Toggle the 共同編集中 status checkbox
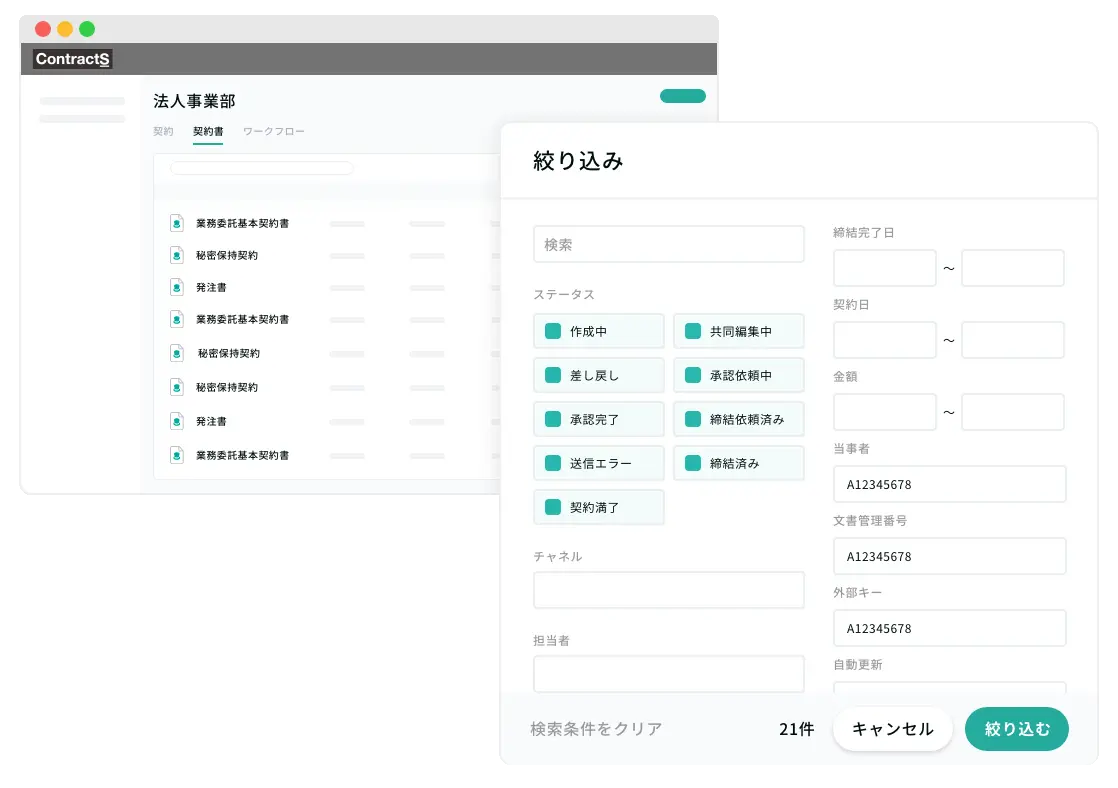1118x788 pixels. (x=692, y=331)
